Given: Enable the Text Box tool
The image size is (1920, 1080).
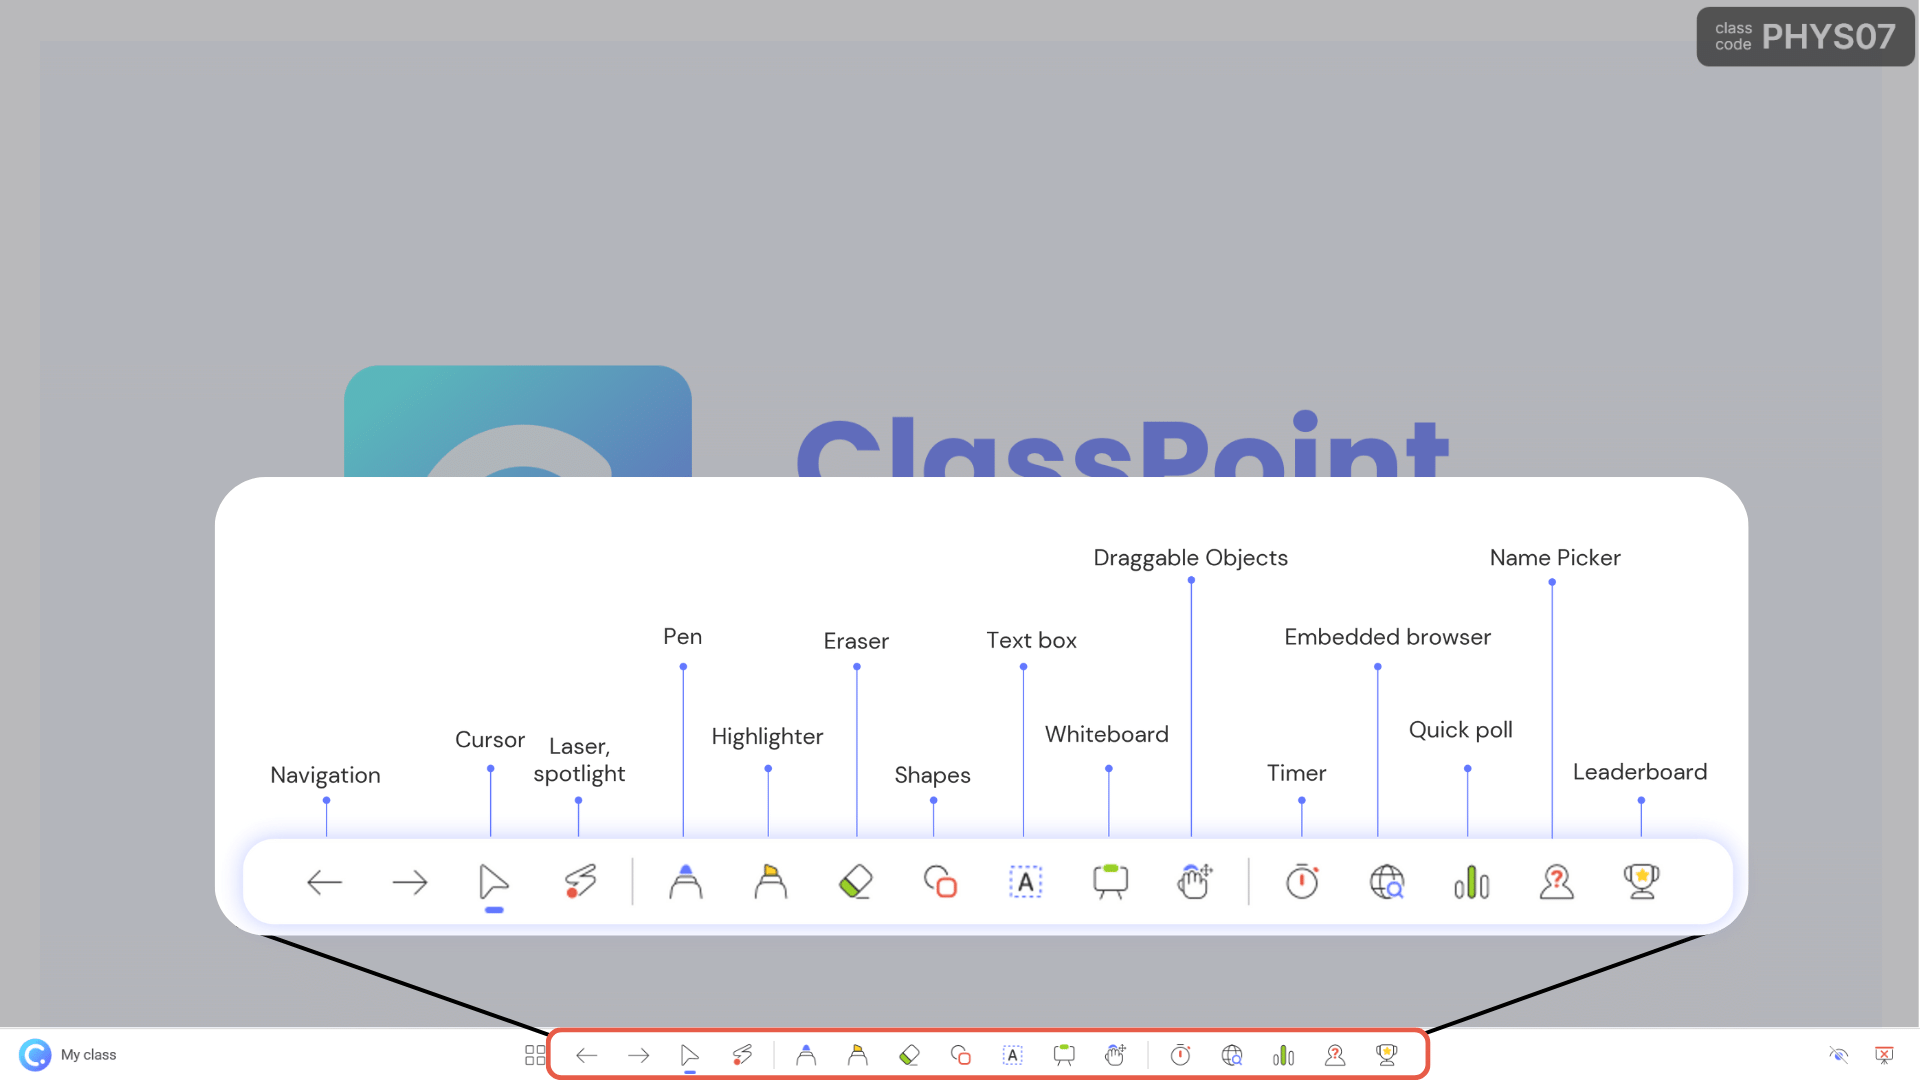Looking at the screenshot, I should click(x=1011, y=1055).
